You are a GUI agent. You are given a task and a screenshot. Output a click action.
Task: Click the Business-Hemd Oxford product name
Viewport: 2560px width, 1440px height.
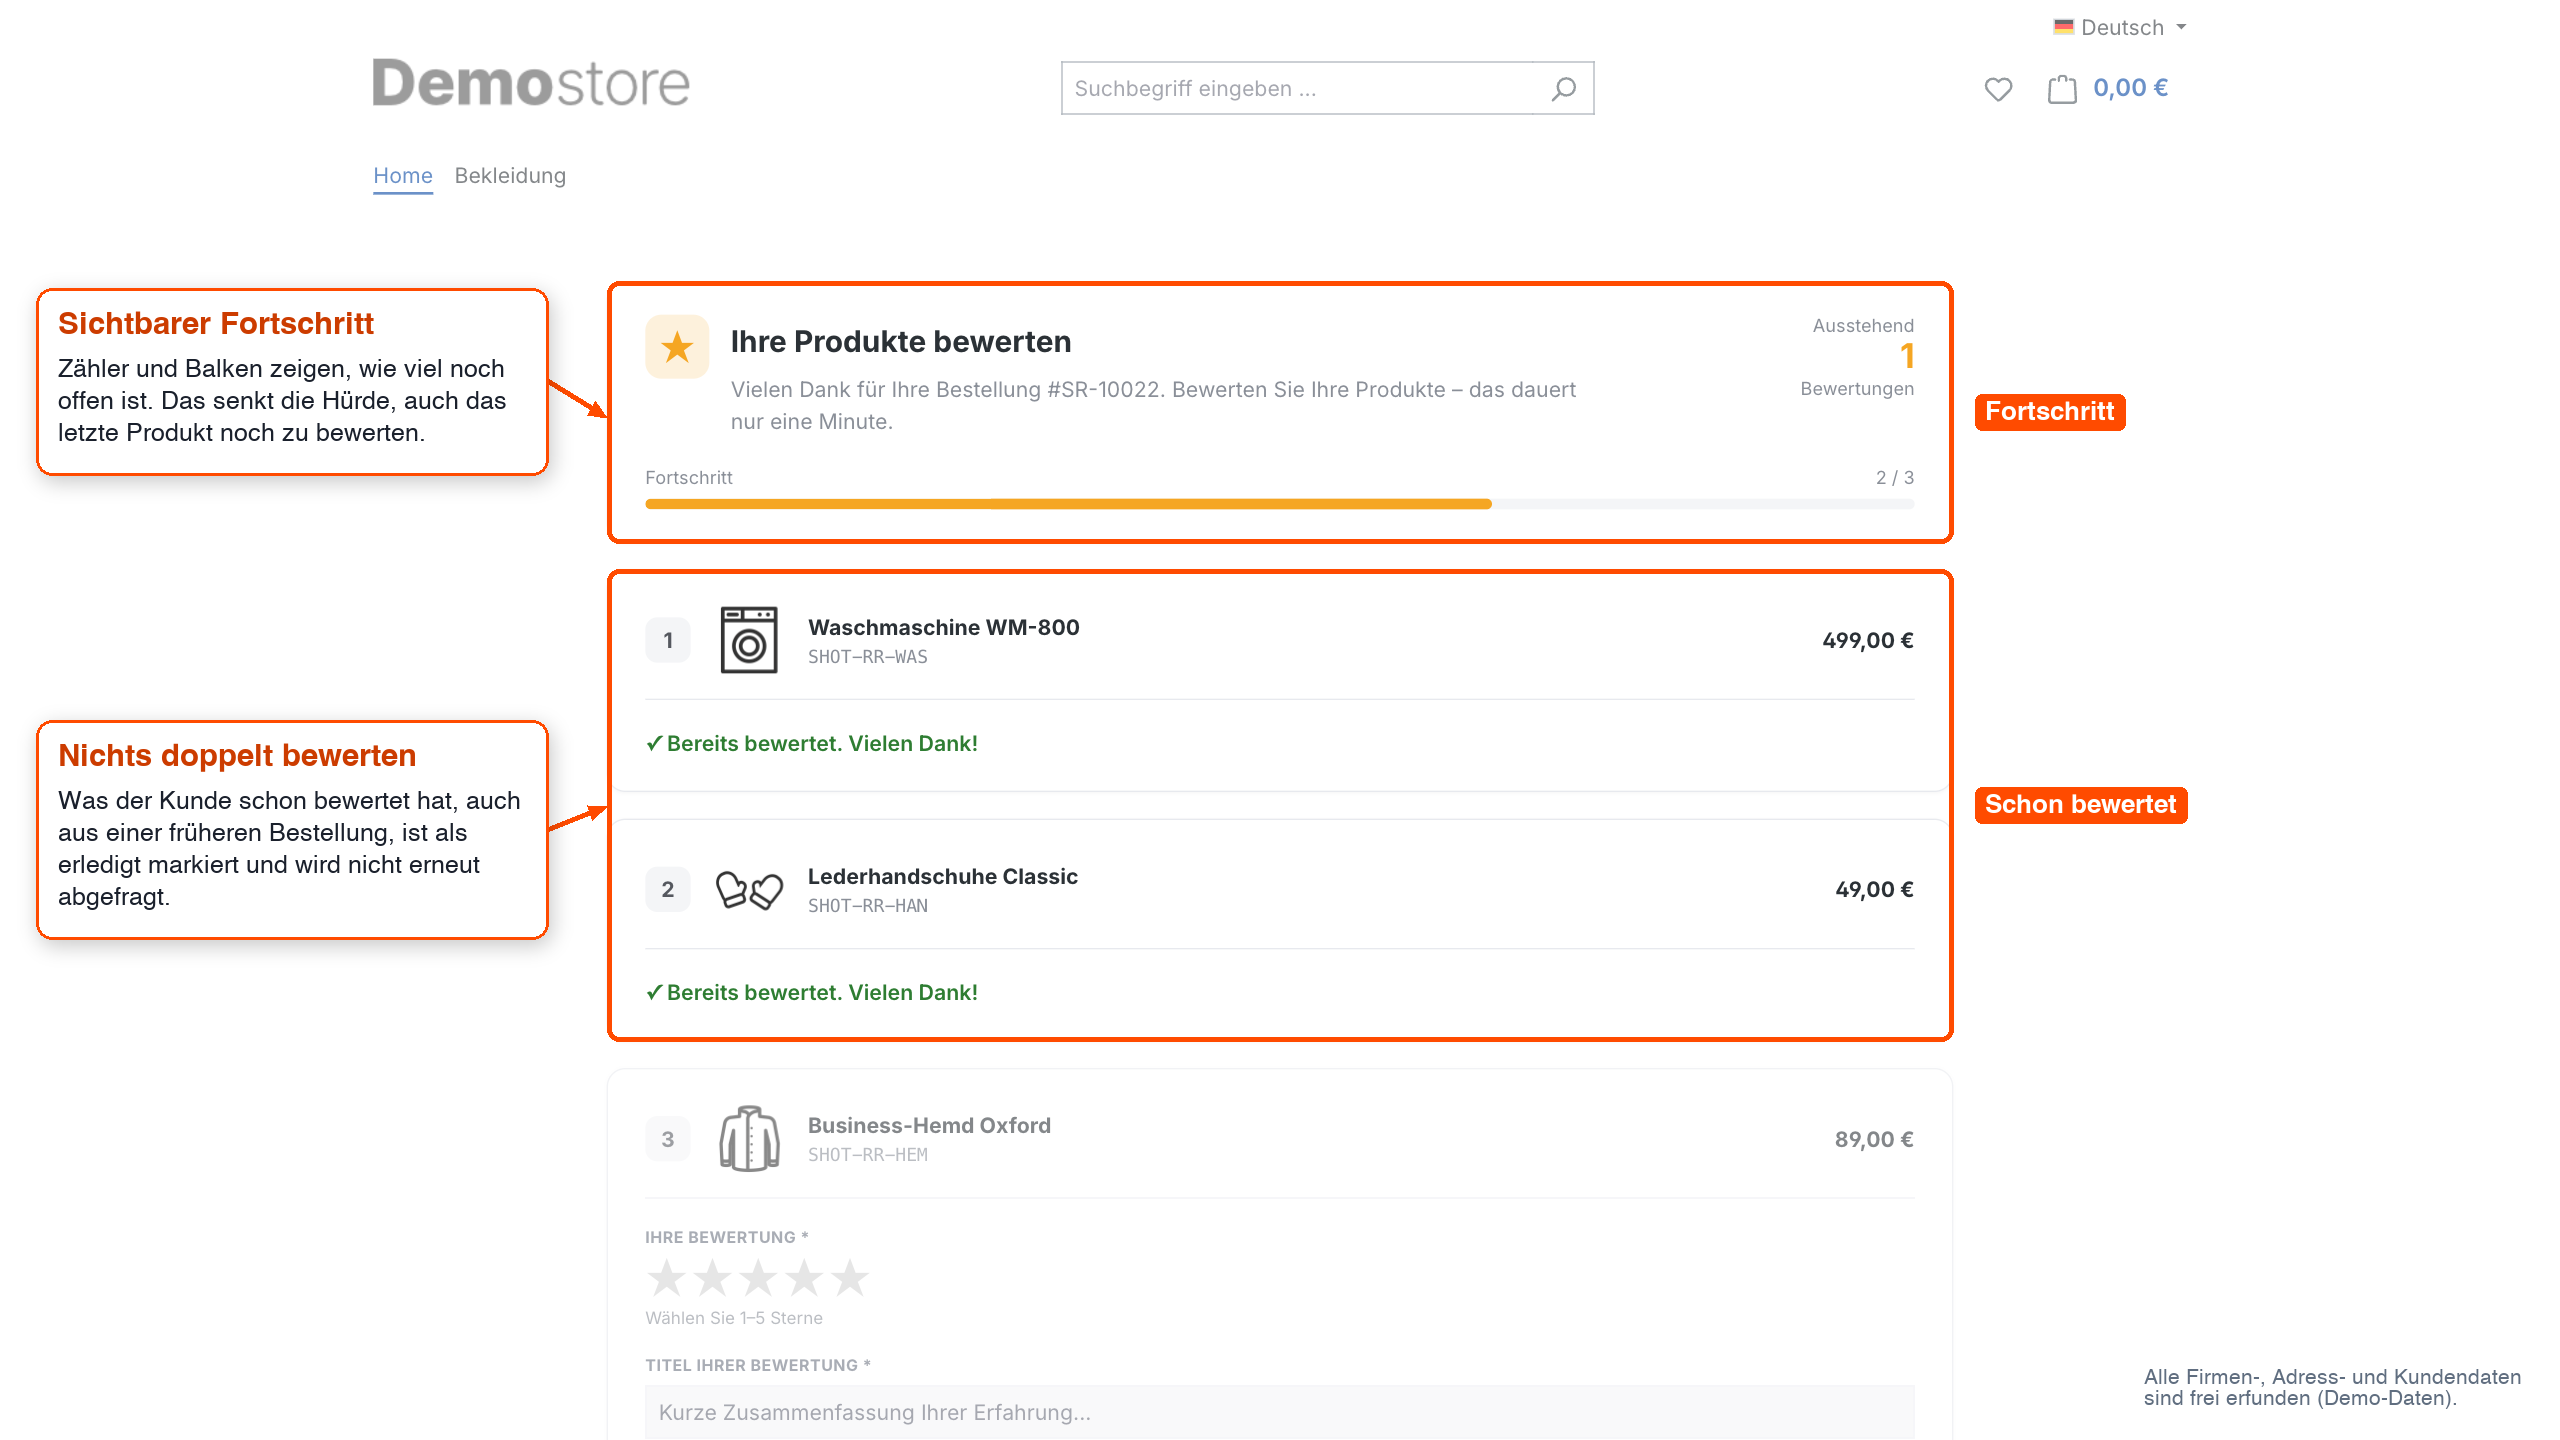point(929,1125)
